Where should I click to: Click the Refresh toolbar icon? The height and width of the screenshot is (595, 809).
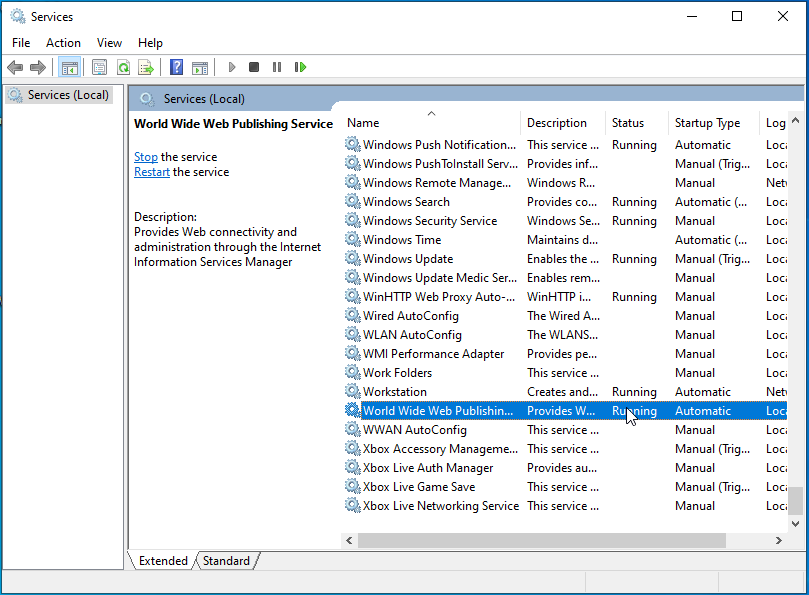pos(123,67)
